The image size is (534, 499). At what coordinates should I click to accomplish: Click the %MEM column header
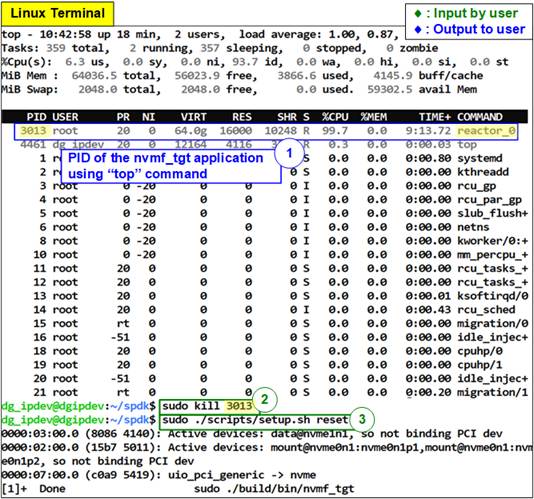(374, 117)
